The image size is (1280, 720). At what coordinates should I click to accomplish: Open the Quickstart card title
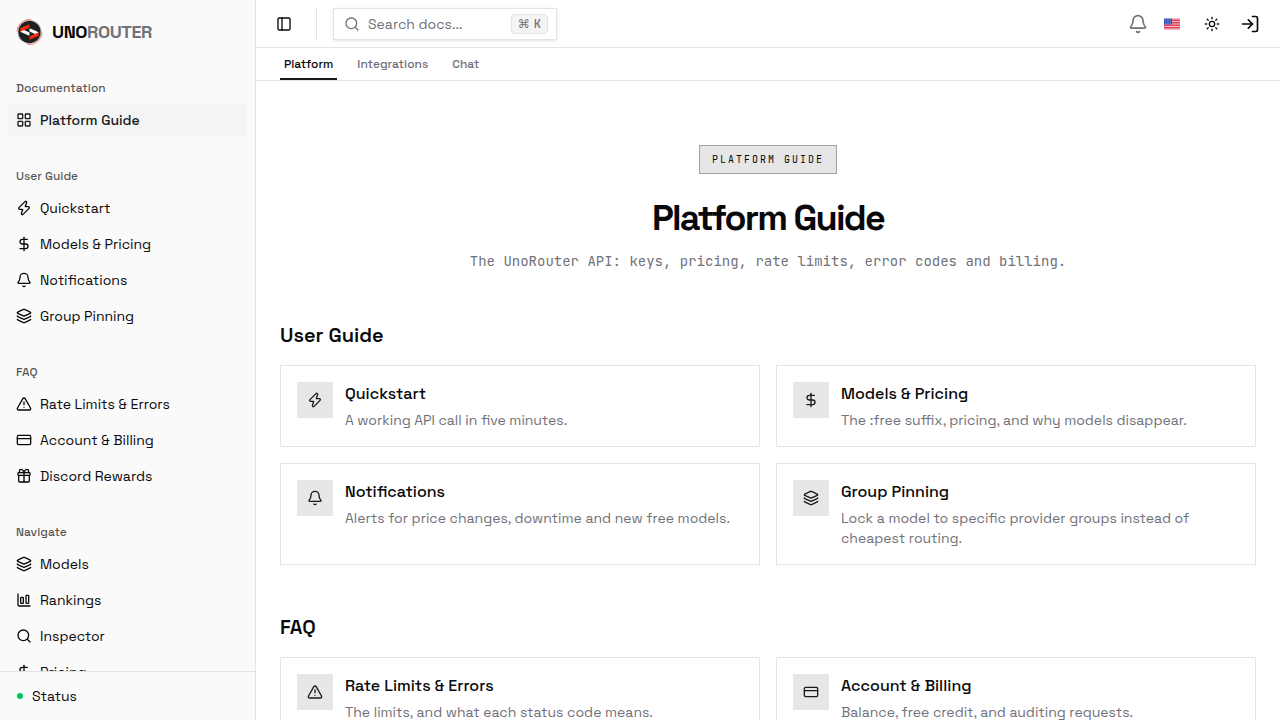pos(385,394)
